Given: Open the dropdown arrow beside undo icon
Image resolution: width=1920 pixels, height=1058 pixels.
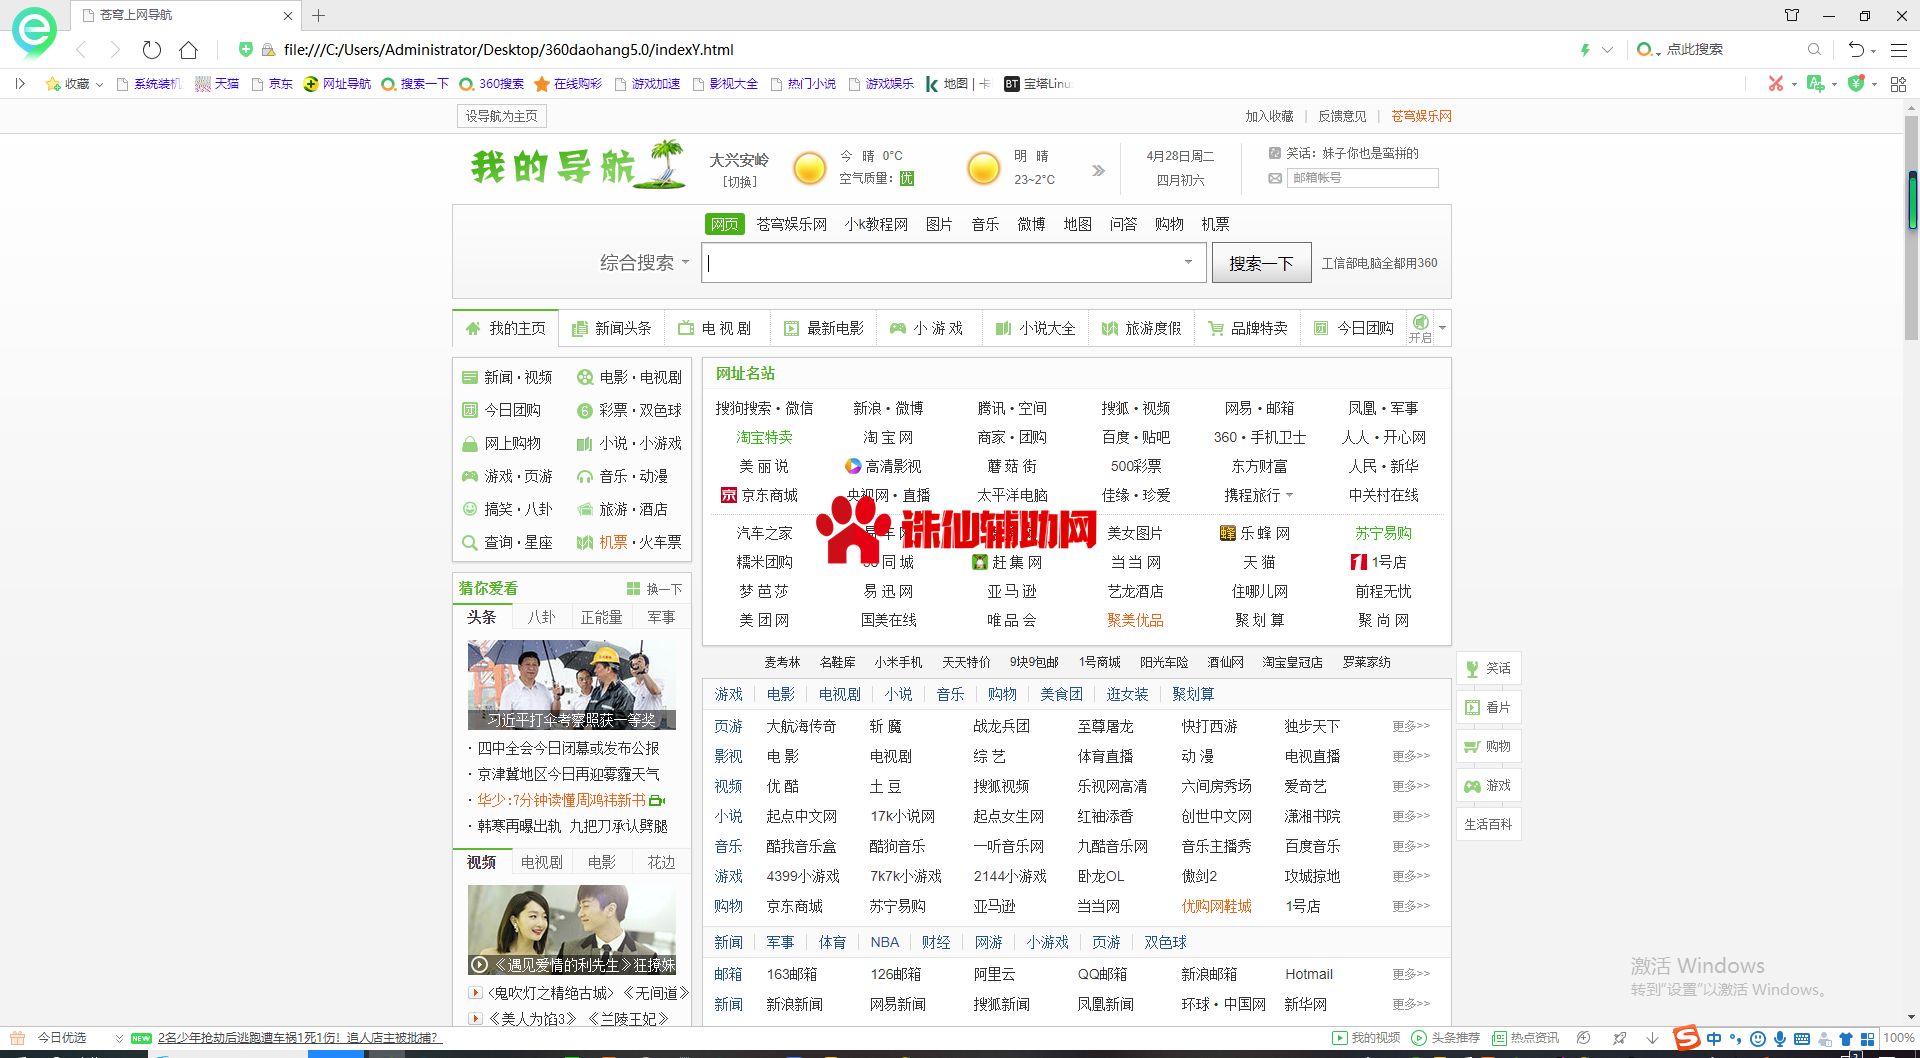Looking at the screenshot, I should click(1873, 50).
